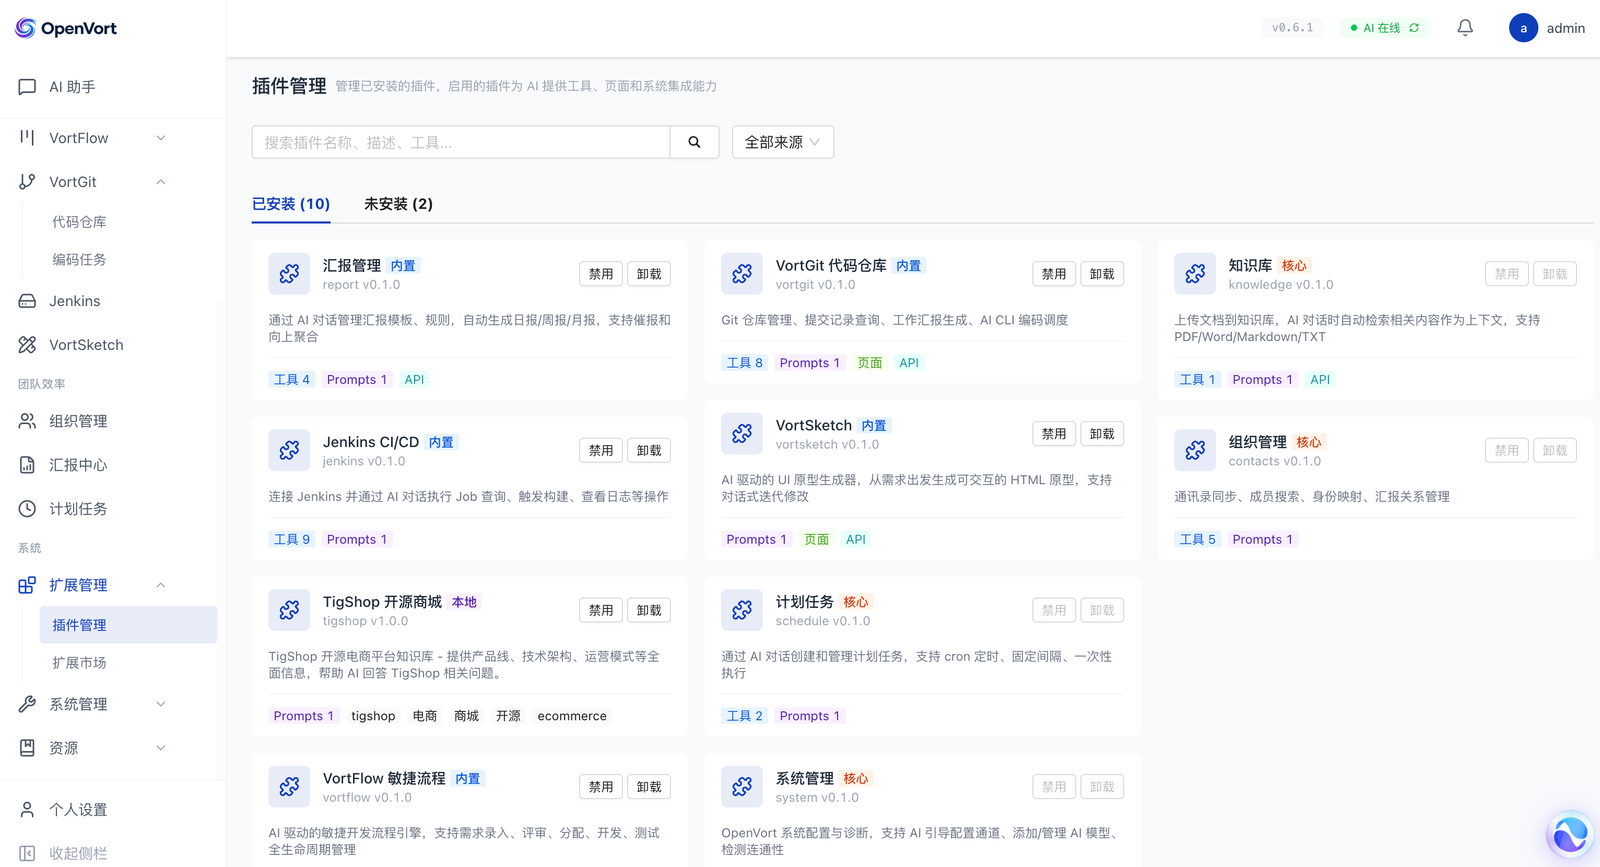The height and width of the screenshot is (867, 1600).
Task: Select 扩展市场 in the sidebar
Action: [x=79, y=663]
